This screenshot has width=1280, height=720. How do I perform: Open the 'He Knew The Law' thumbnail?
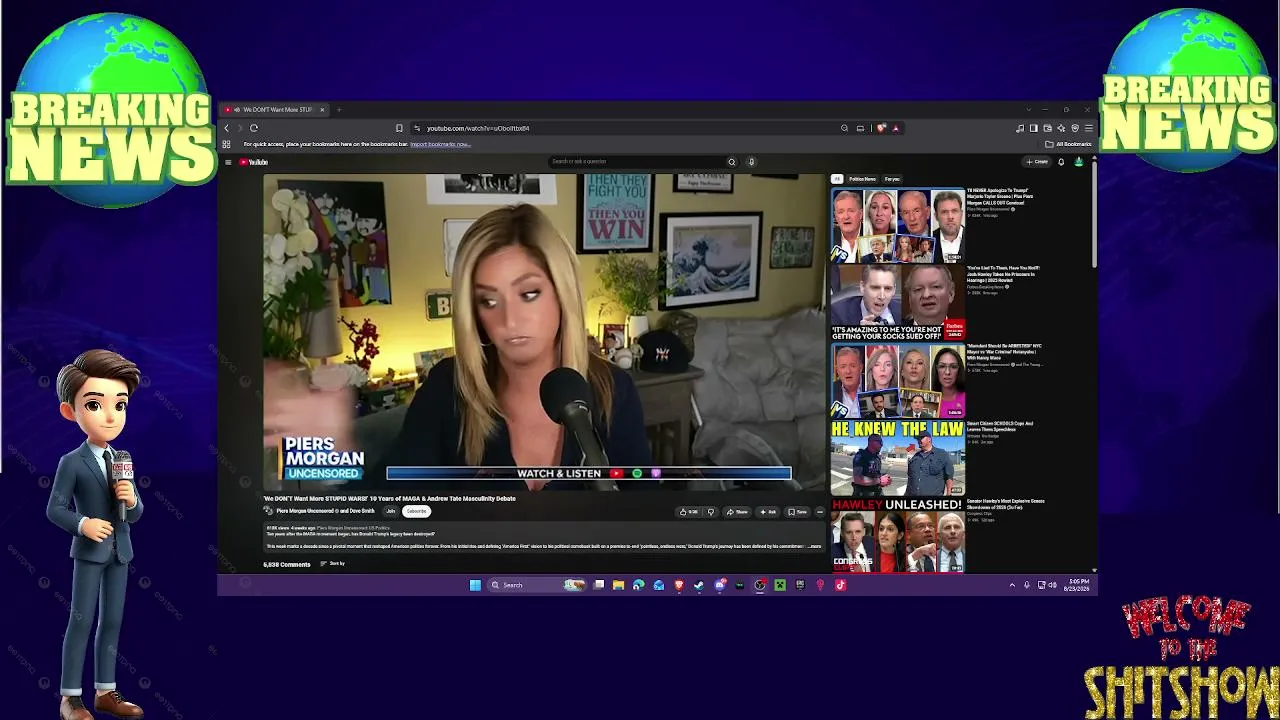click(897, 459)
